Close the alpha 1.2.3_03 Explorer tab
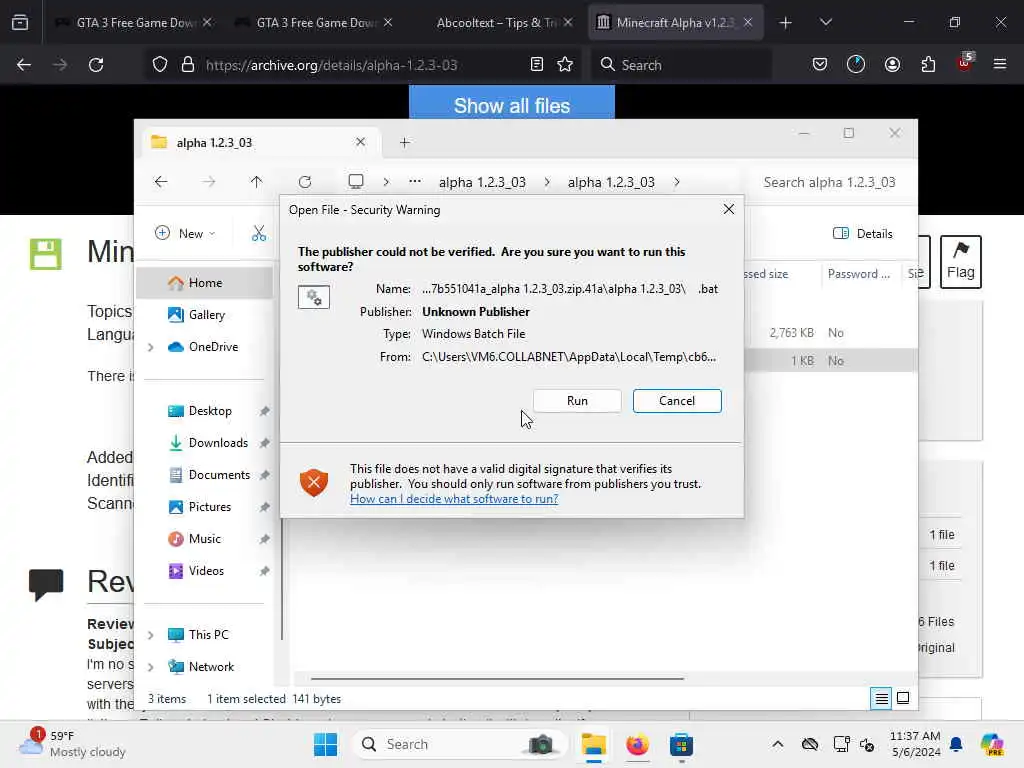Image resolution: width=1024 pixels, height=768 pixels. [x=360, y=142]
